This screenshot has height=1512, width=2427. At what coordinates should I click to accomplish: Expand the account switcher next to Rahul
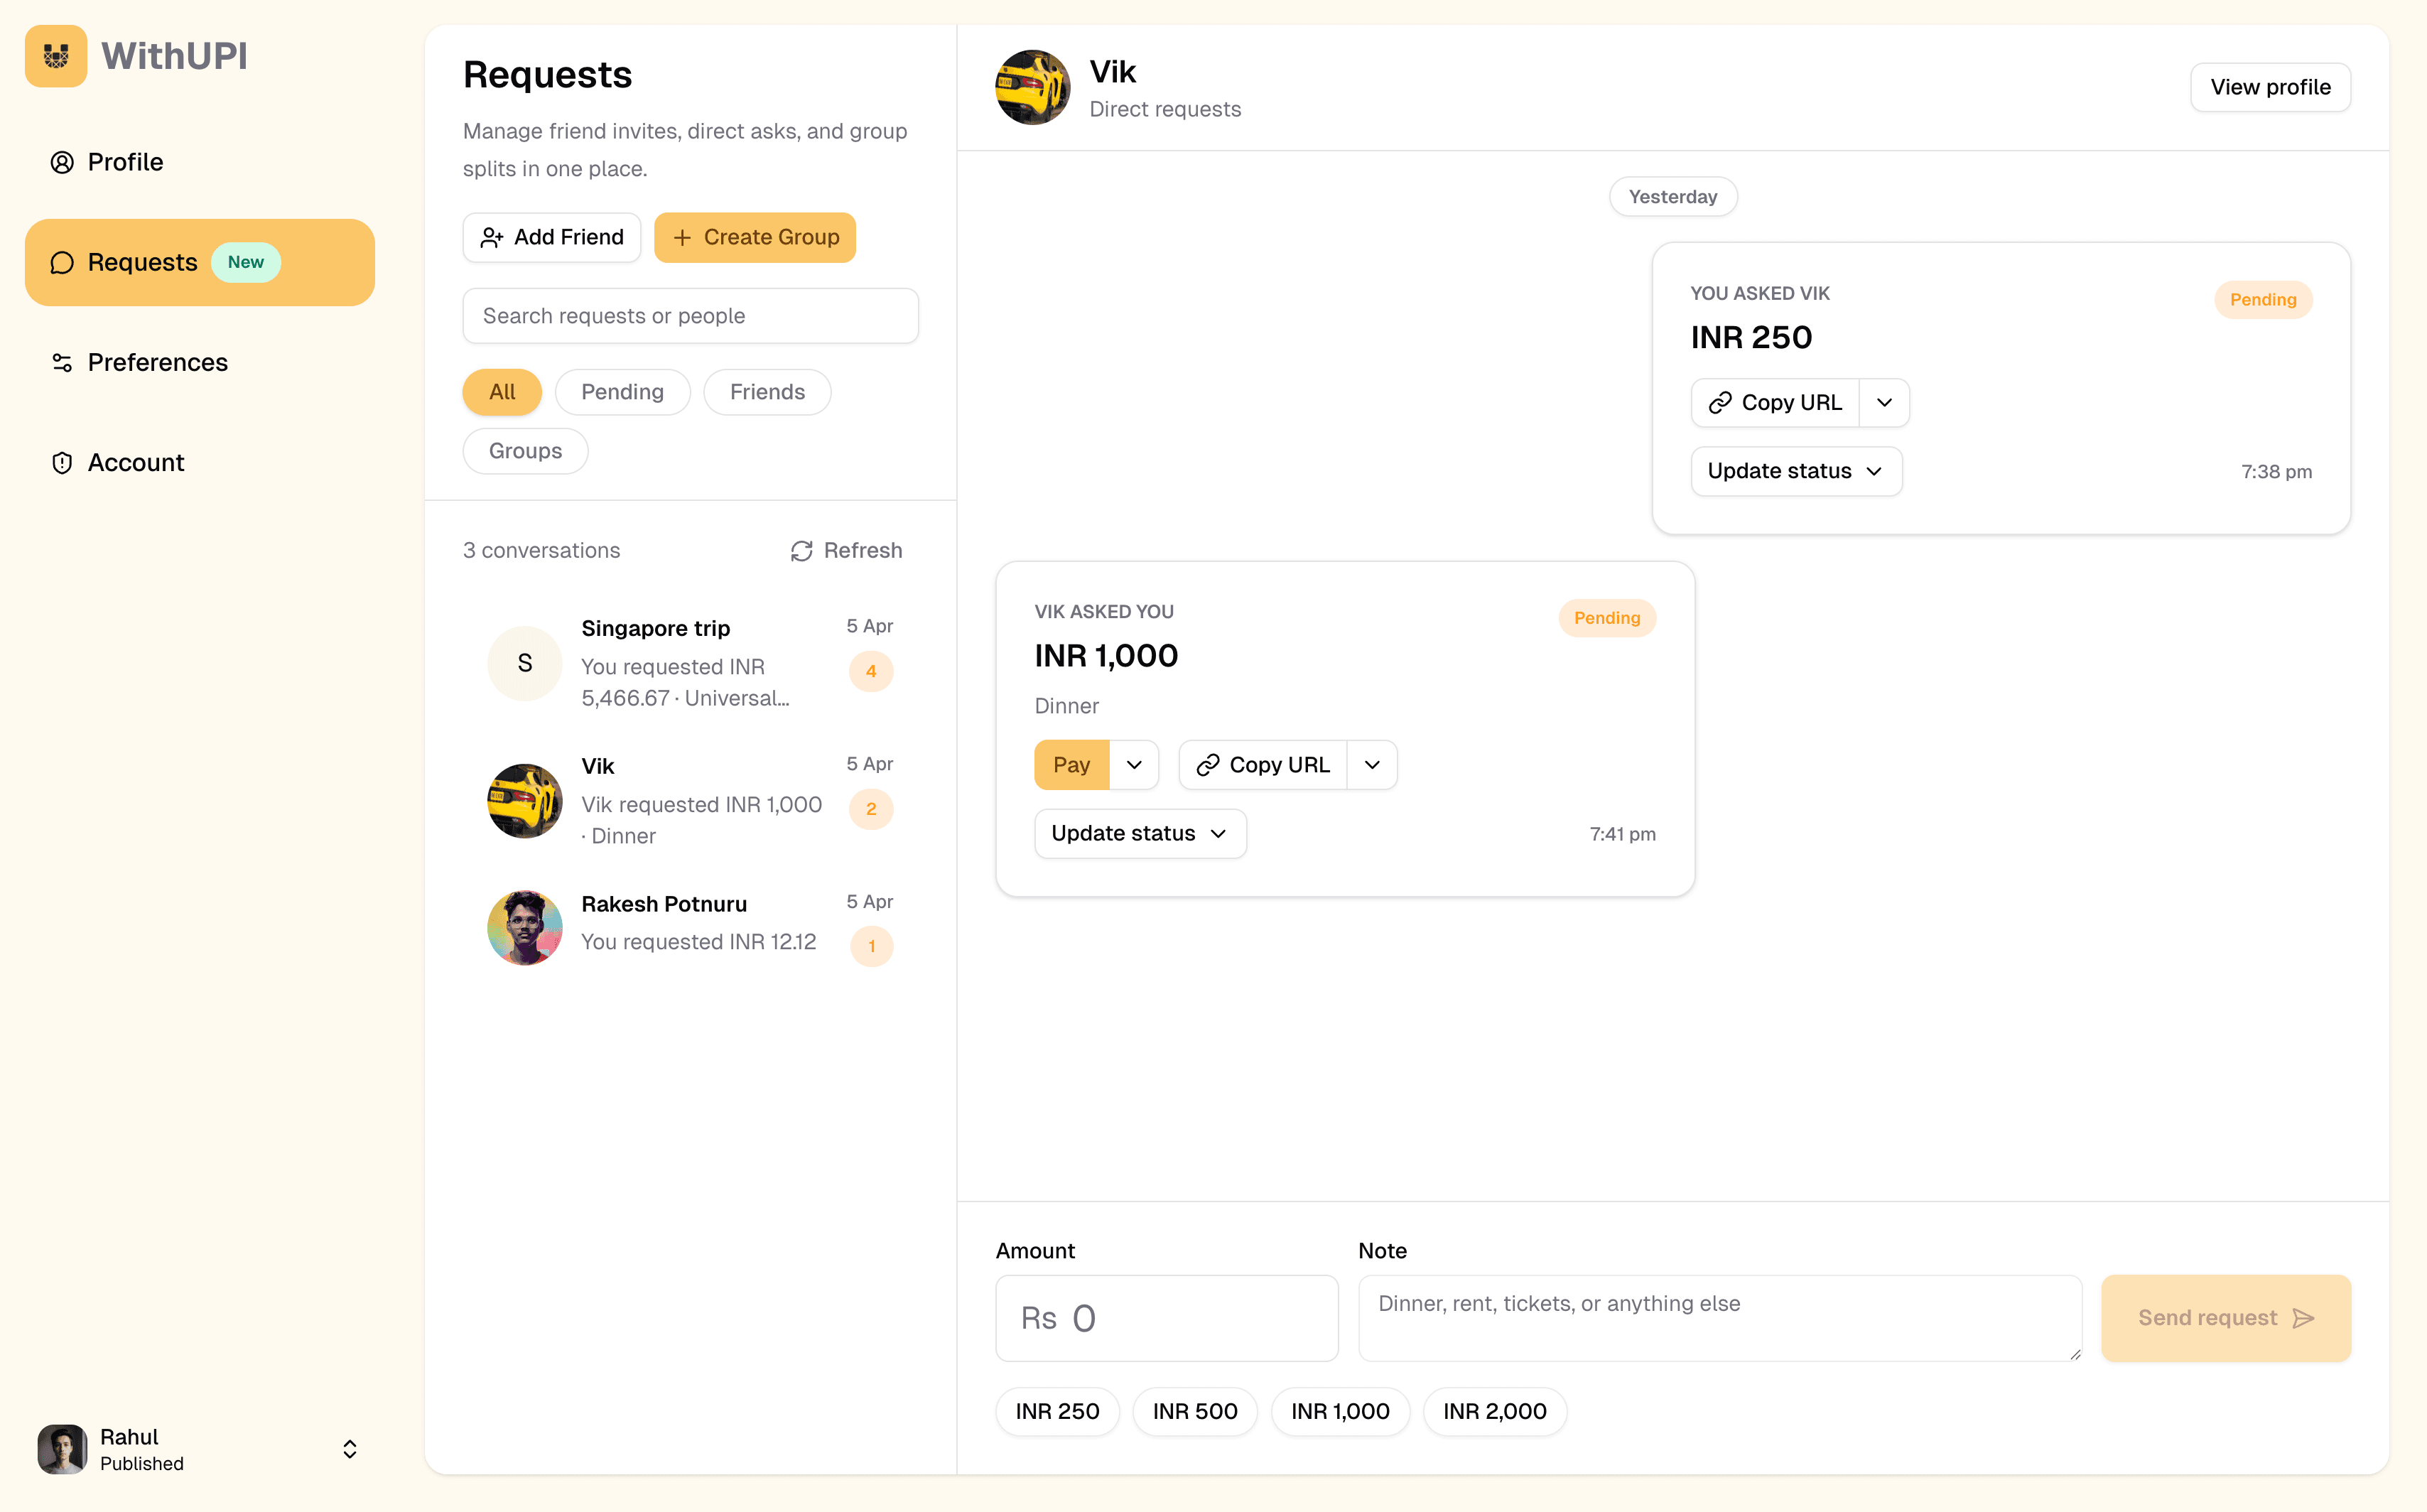349,1448
